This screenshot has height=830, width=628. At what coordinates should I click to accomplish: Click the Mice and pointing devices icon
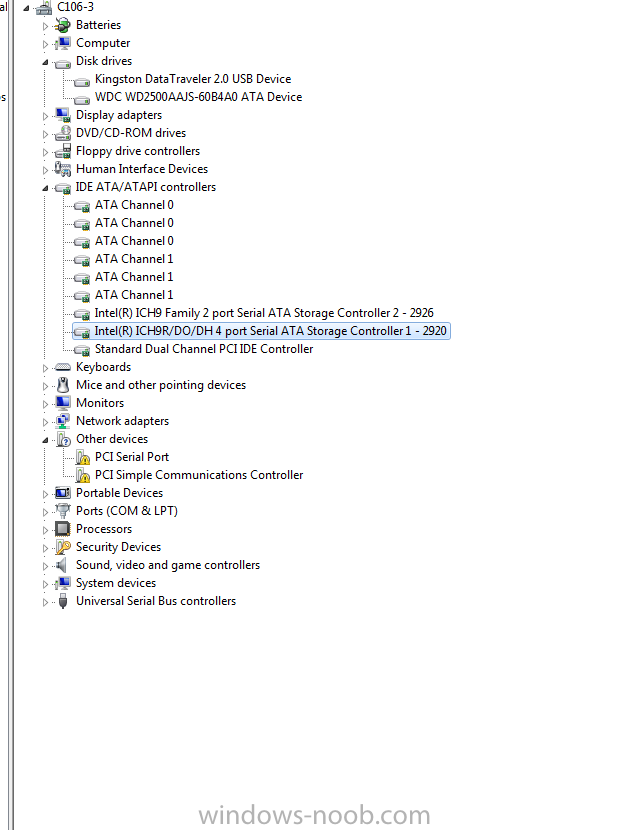tap(62, 385)
